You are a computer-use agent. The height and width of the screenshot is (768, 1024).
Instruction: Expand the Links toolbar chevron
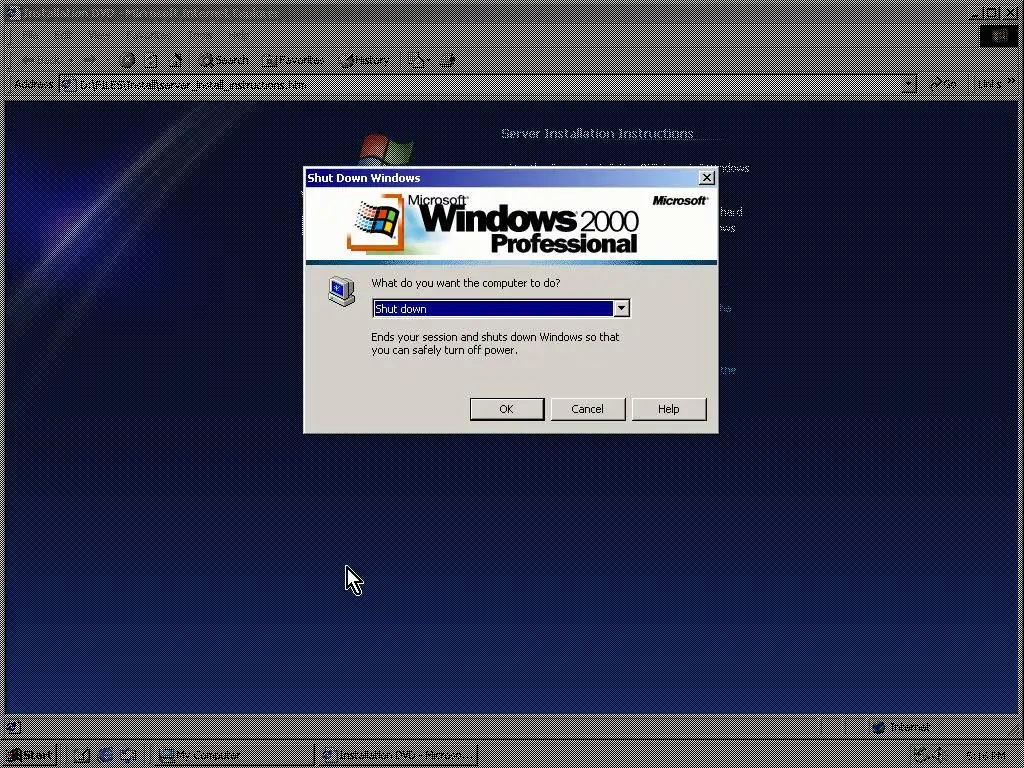1012,81
